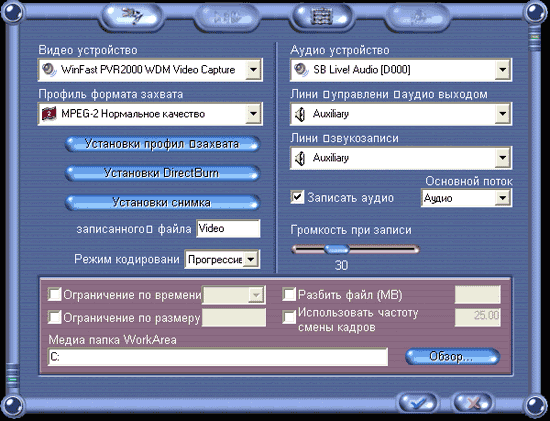550x421 pixels.
Task: Click the recording volume slider handle
Action: coord(336,249)
